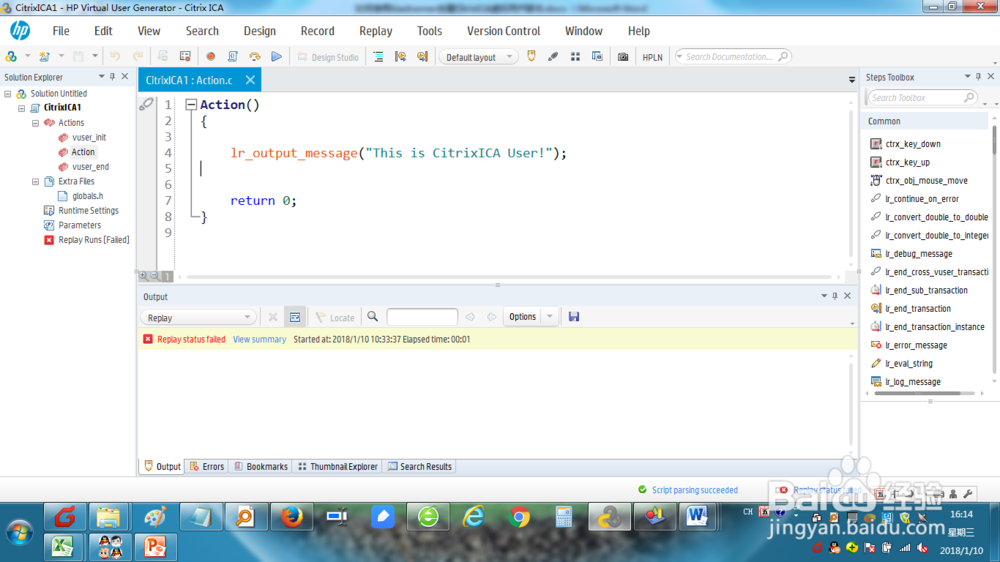This screenshot has width=1000, height=562.
Task: Collapse the CitrixICA1 script node
Action: click(x=22, y=108)
